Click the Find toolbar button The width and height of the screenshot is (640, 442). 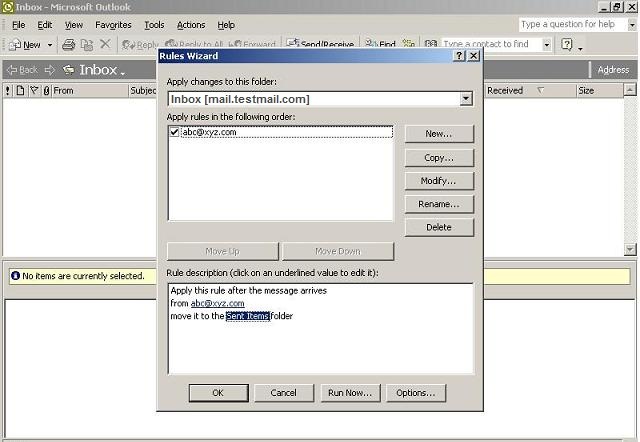tap(380, 44)
